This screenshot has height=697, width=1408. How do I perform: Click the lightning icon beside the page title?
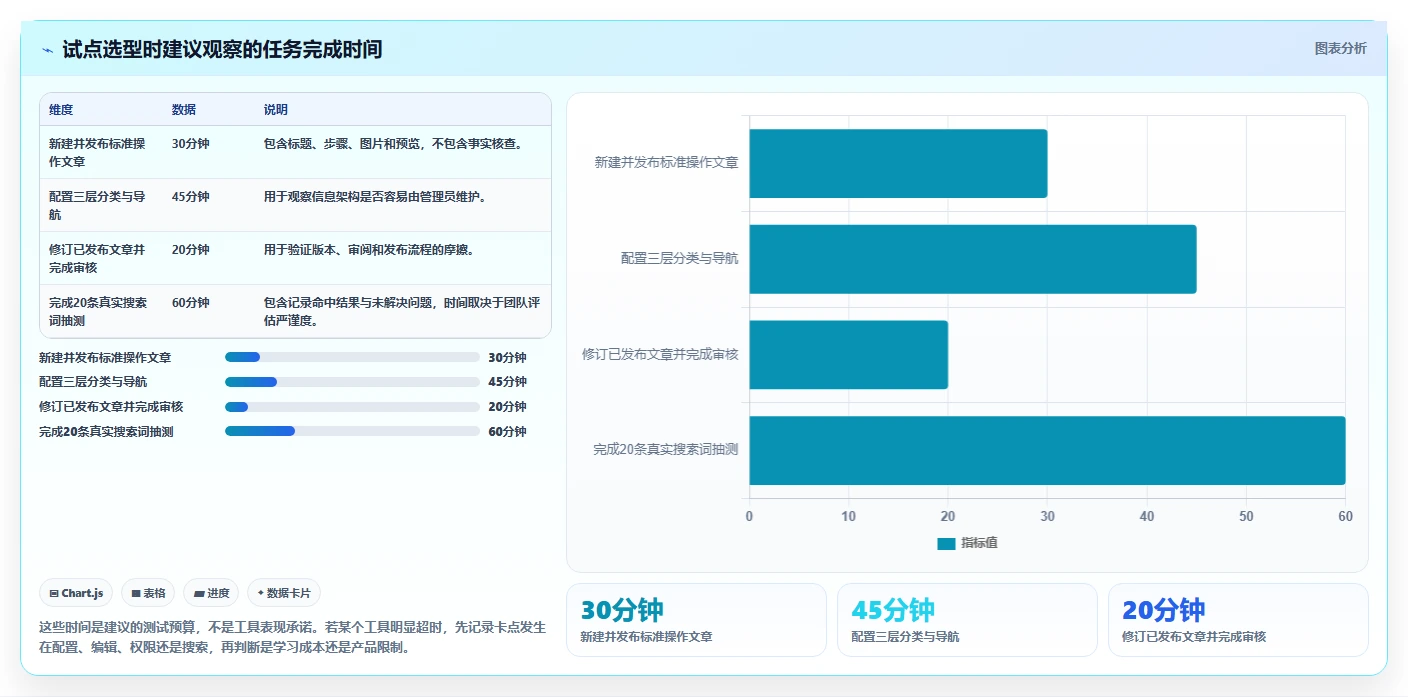[x=47, y=50]
